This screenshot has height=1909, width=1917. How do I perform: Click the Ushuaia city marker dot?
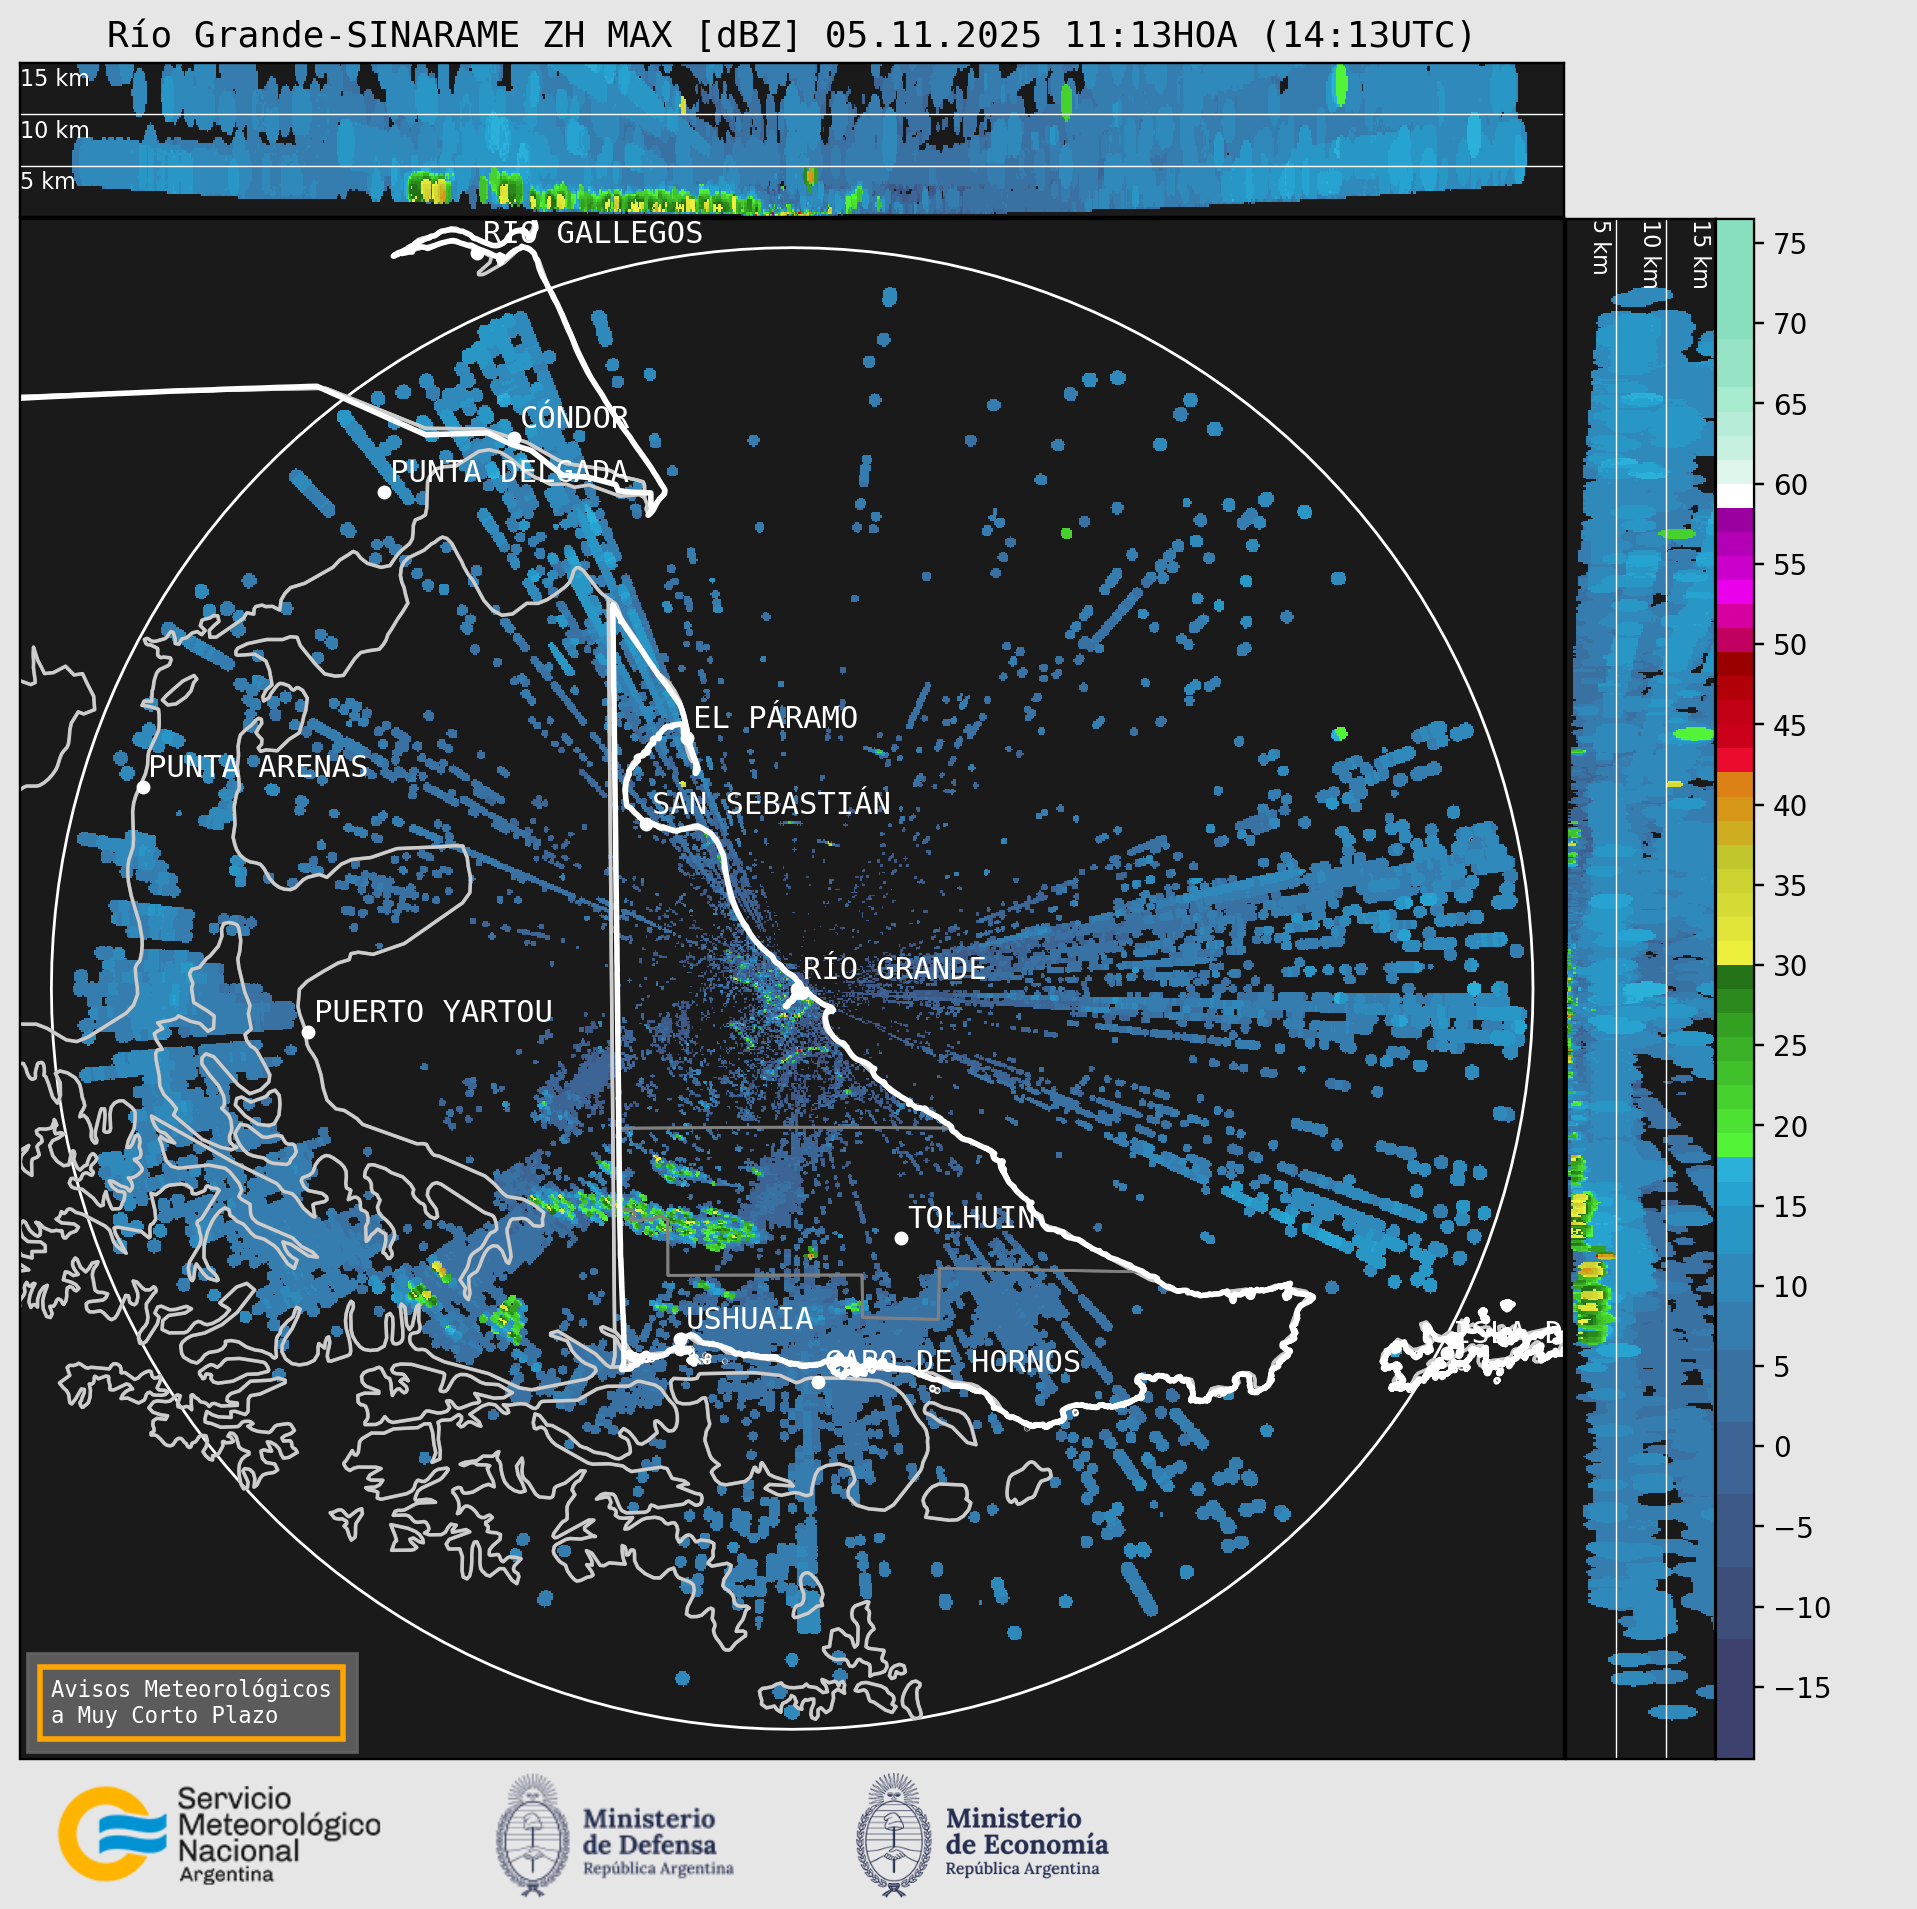(680, 1340)
